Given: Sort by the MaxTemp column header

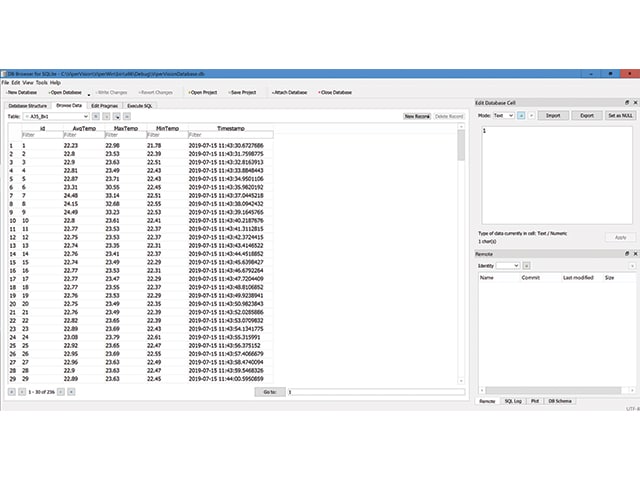Looking at the screenshot, I should coord(126,128).
